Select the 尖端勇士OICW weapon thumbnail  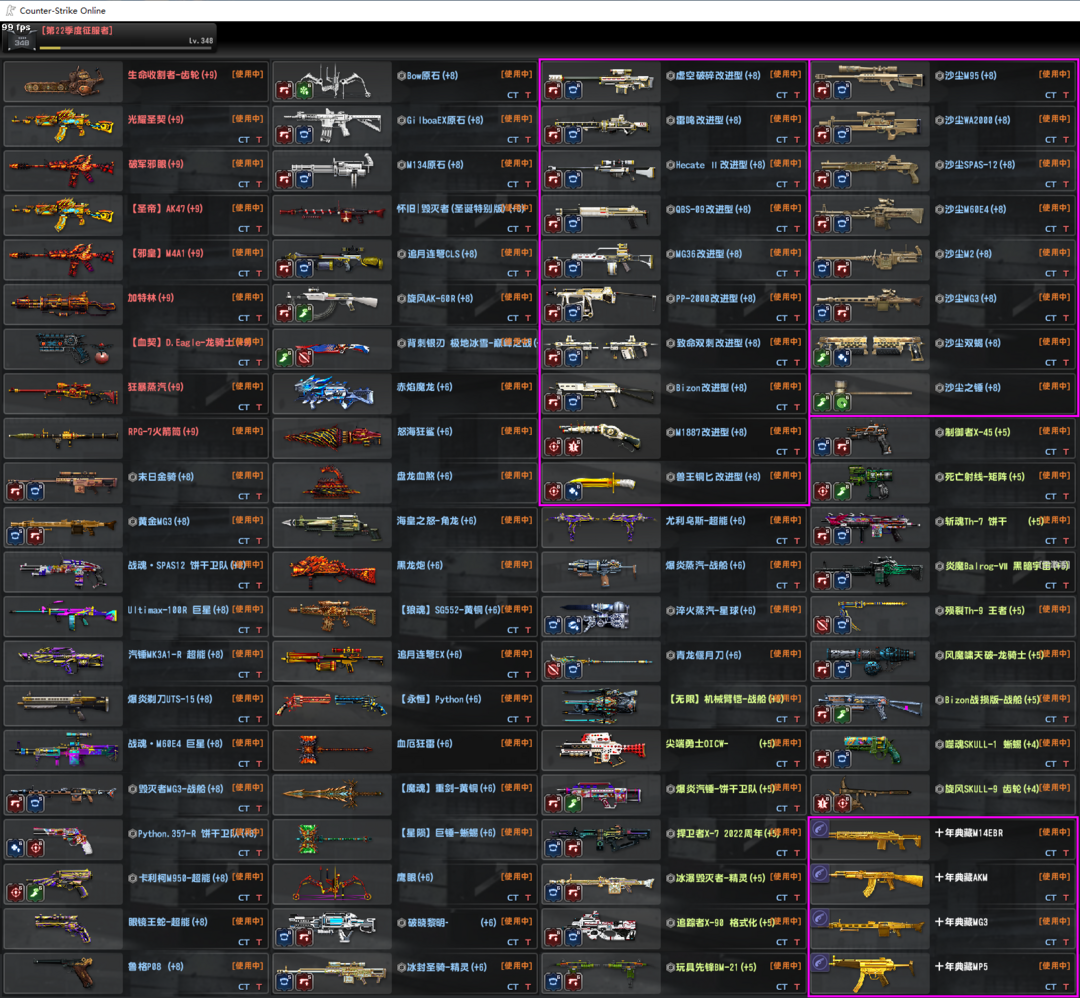coord(601,751)
